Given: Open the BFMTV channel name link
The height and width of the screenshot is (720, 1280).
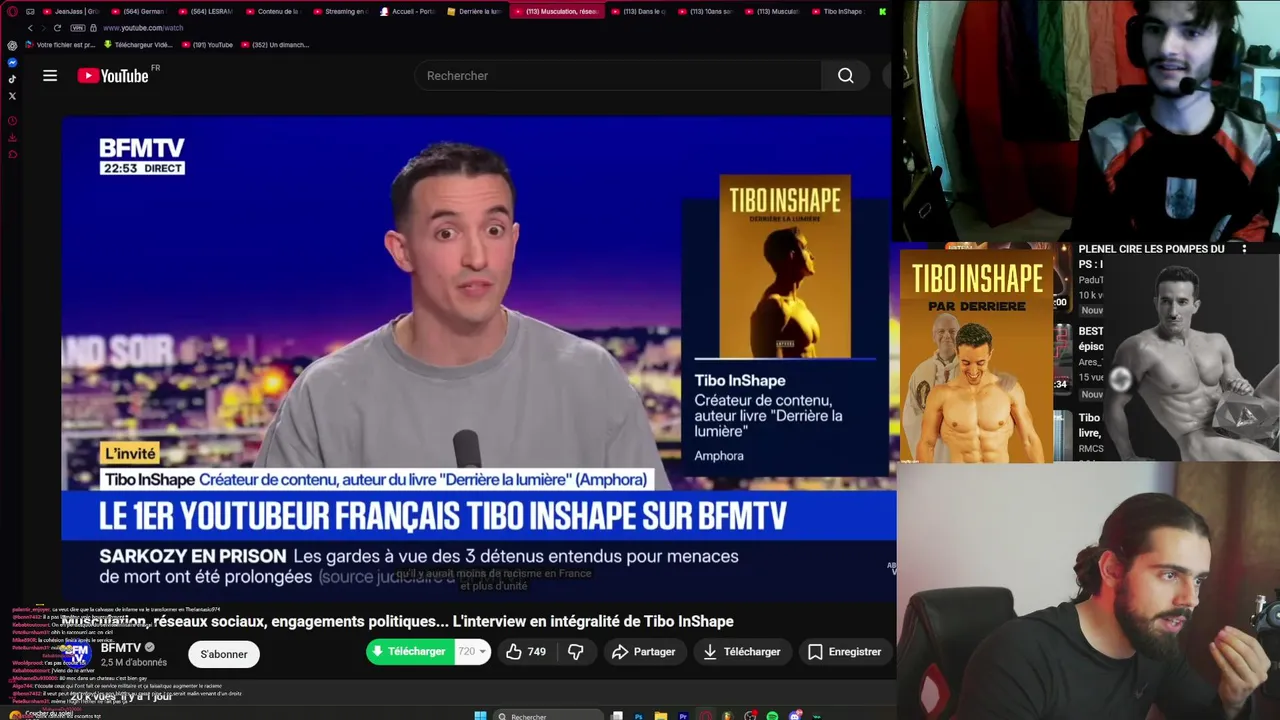Looking at the screenshot, I should (x=121, y=648).
